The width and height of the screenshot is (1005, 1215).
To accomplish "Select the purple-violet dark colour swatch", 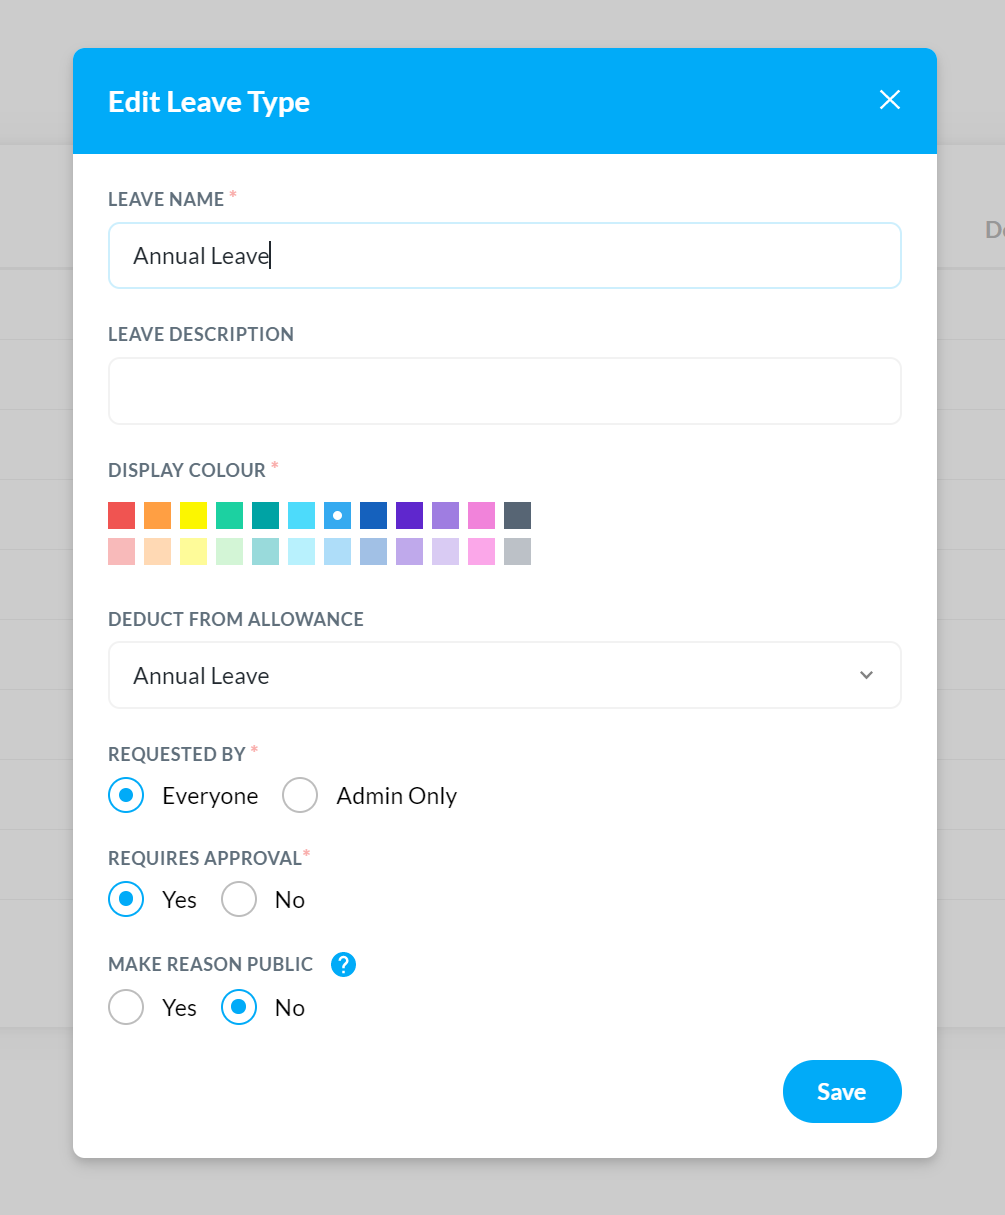I will (410, 516).
